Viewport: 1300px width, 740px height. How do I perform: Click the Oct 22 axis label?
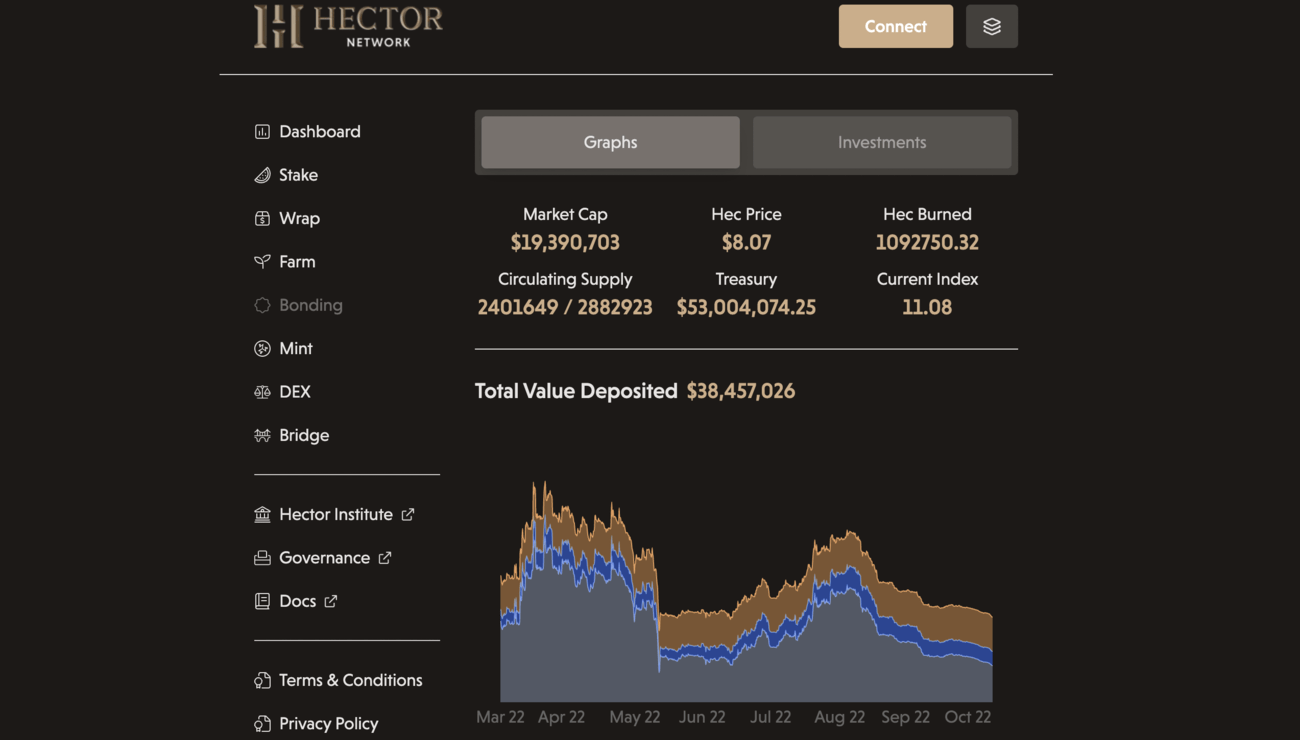pyautogui.click(x=967, y=717)
